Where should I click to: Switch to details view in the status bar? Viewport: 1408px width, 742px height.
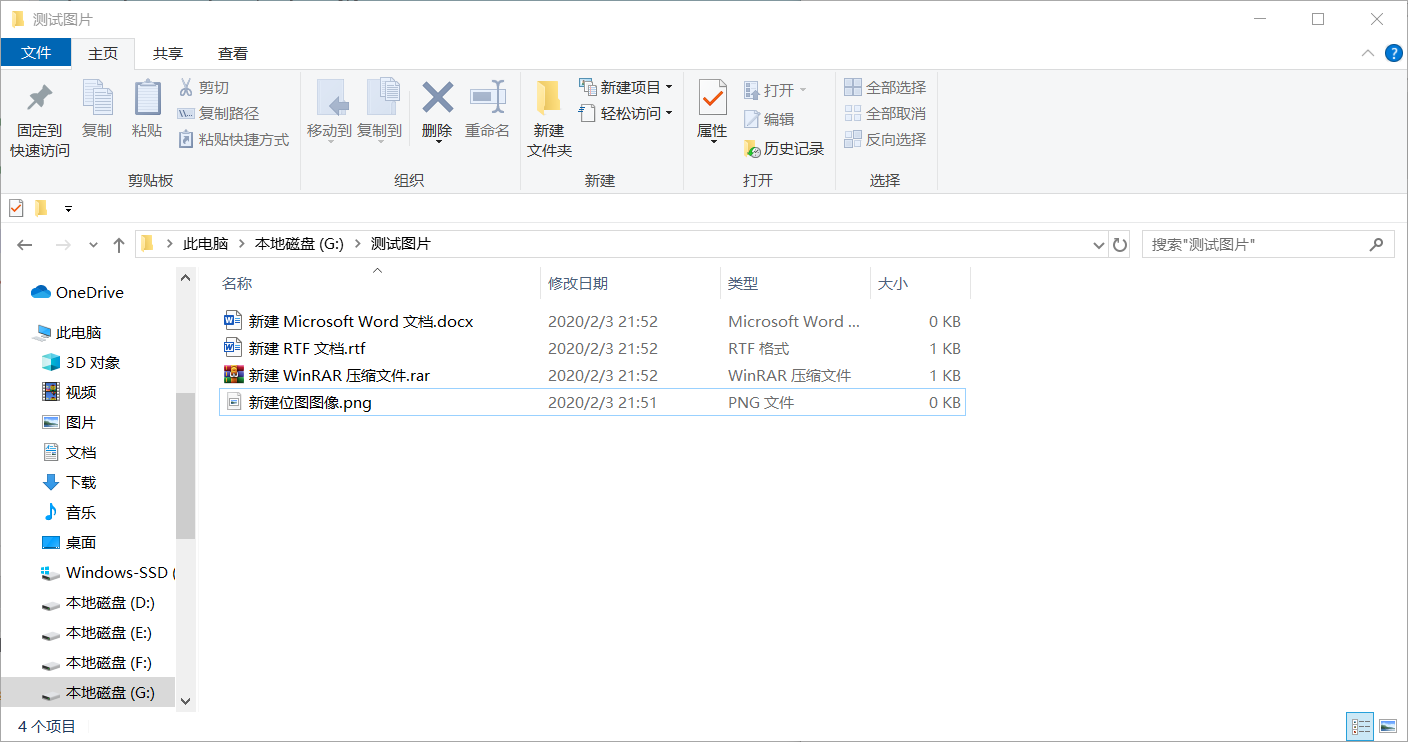[x=1361, y=726]
